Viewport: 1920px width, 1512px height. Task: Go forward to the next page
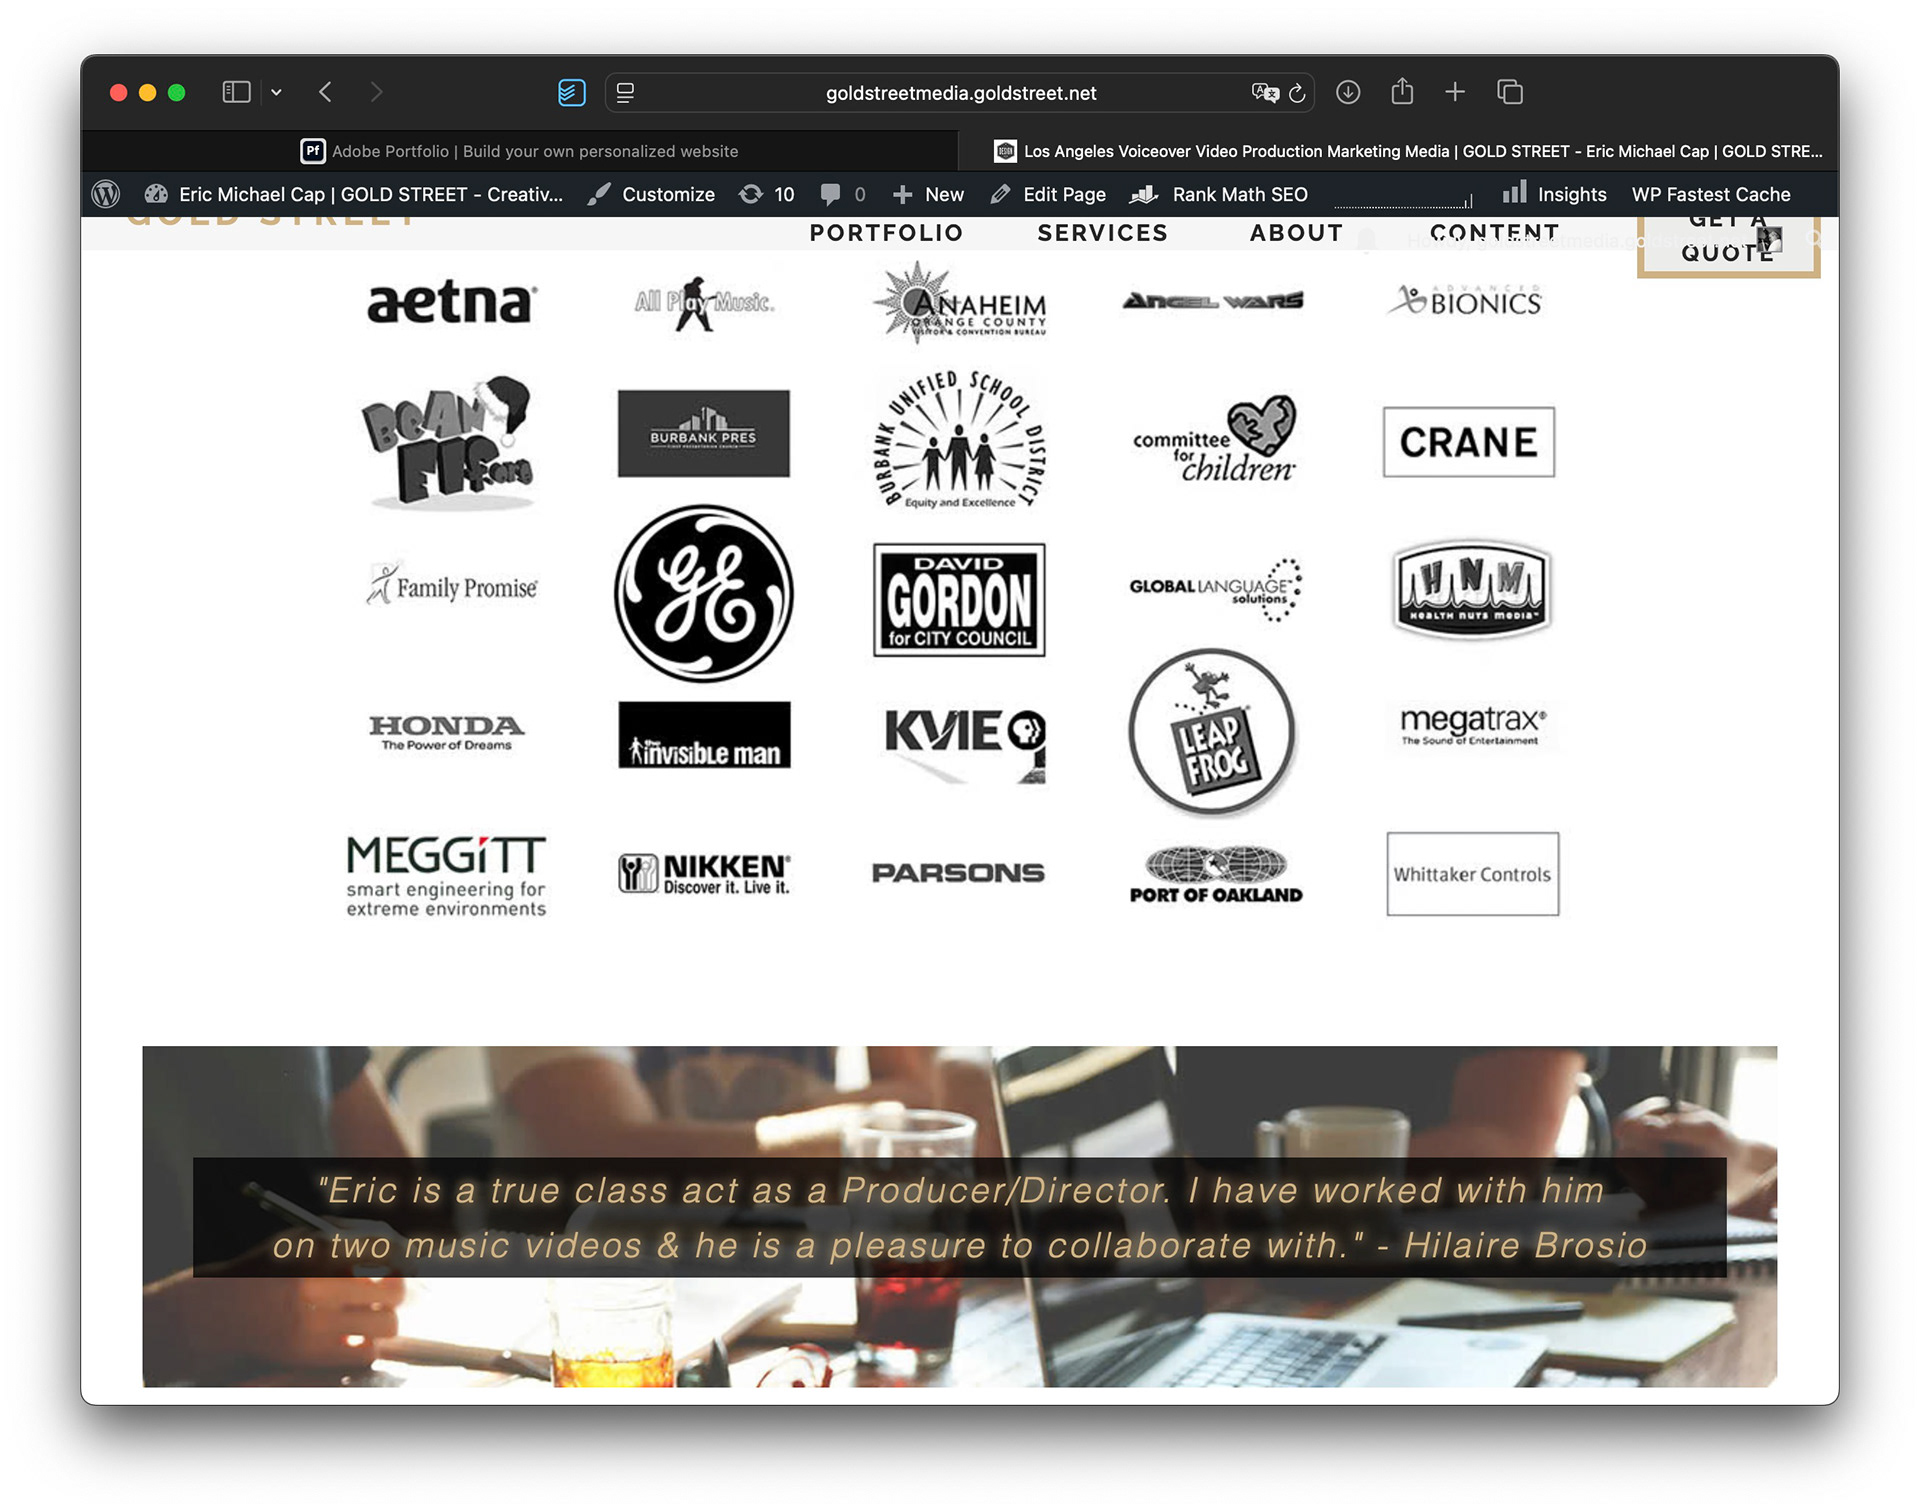[x=376, y=92]
